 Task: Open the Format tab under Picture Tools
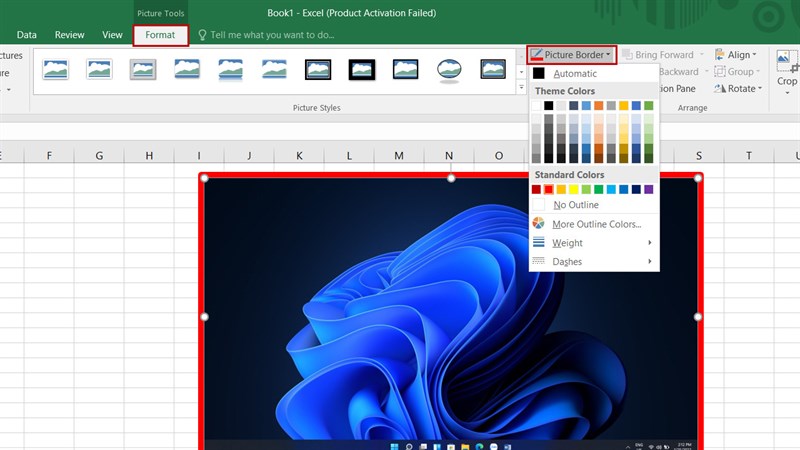point(160,35)
